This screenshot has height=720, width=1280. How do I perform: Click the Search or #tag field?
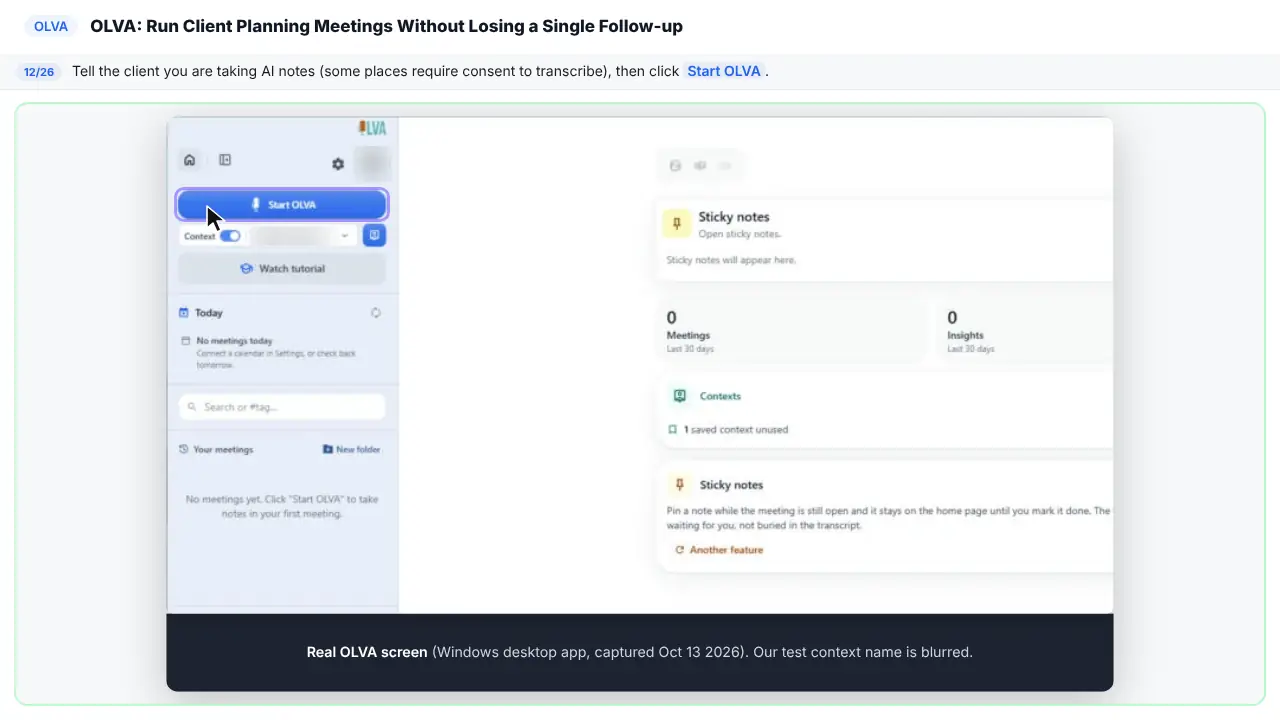click(x=282, y=407)
